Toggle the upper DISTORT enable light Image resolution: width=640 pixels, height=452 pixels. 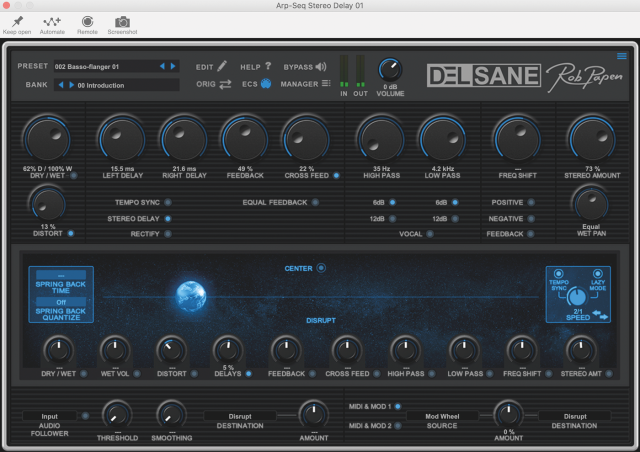71,233
